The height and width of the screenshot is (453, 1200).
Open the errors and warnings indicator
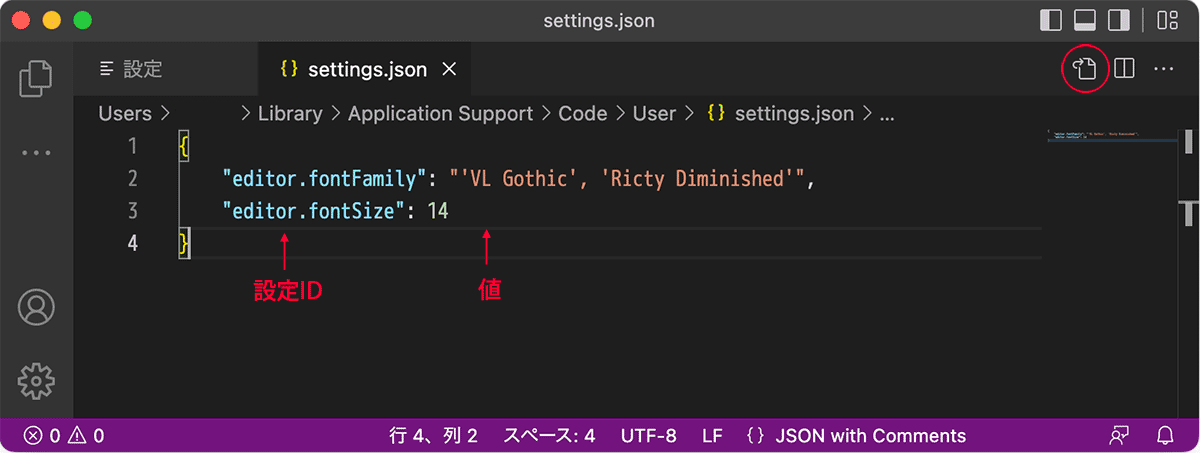click(65, 436)
